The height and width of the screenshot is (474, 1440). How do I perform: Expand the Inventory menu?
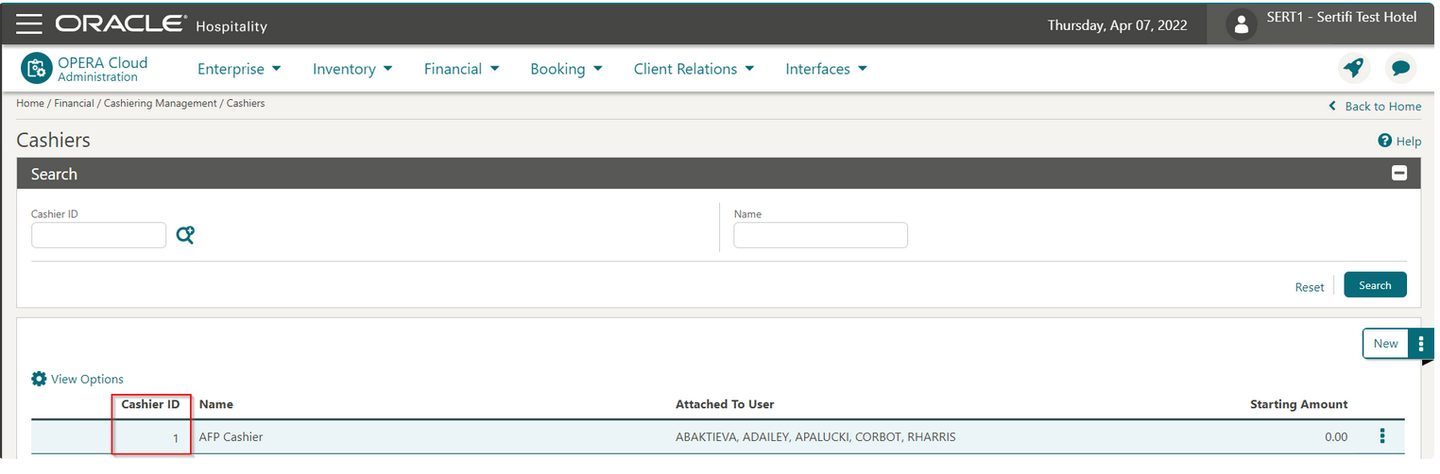[x=352, y=69]
